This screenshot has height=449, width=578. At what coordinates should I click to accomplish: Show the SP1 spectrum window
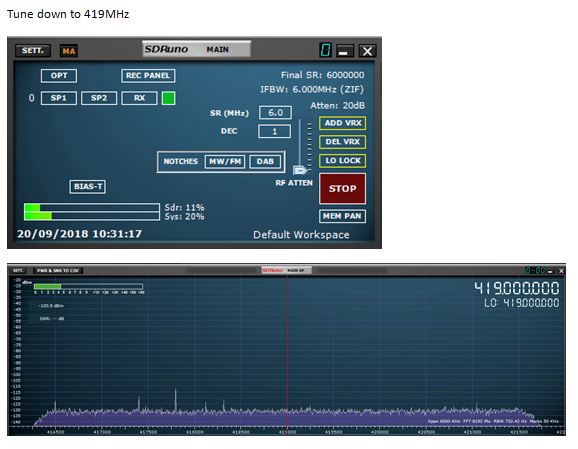point(59,98)
